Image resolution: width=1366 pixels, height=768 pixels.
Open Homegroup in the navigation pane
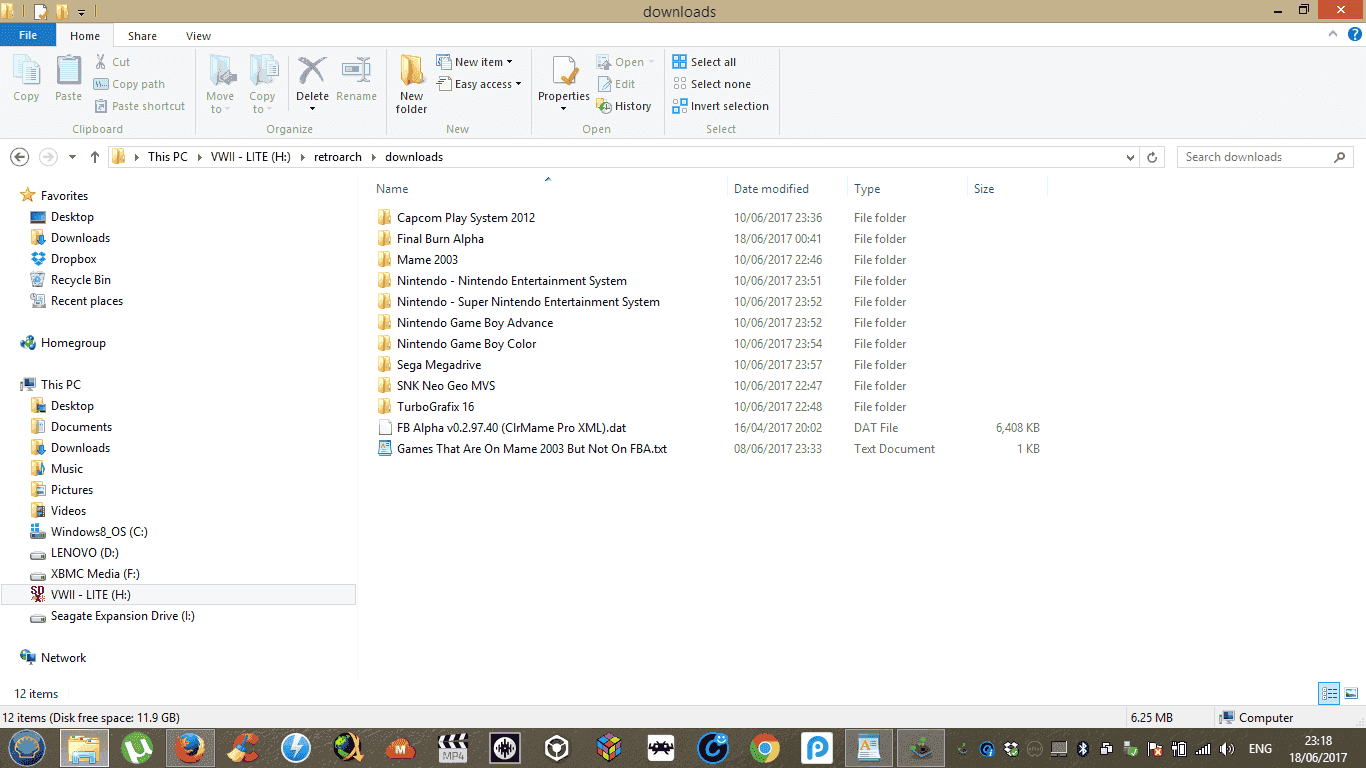(73, 343)
